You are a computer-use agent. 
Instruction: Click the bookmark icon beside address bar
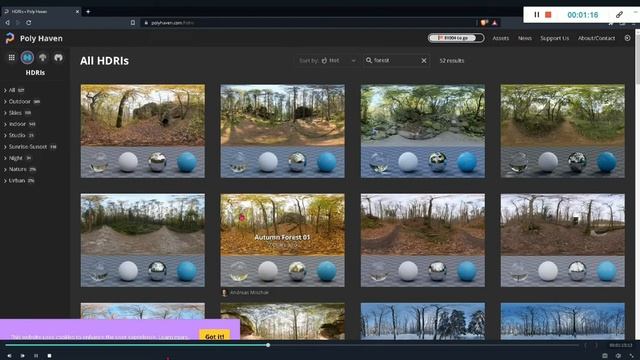point(133,23)
